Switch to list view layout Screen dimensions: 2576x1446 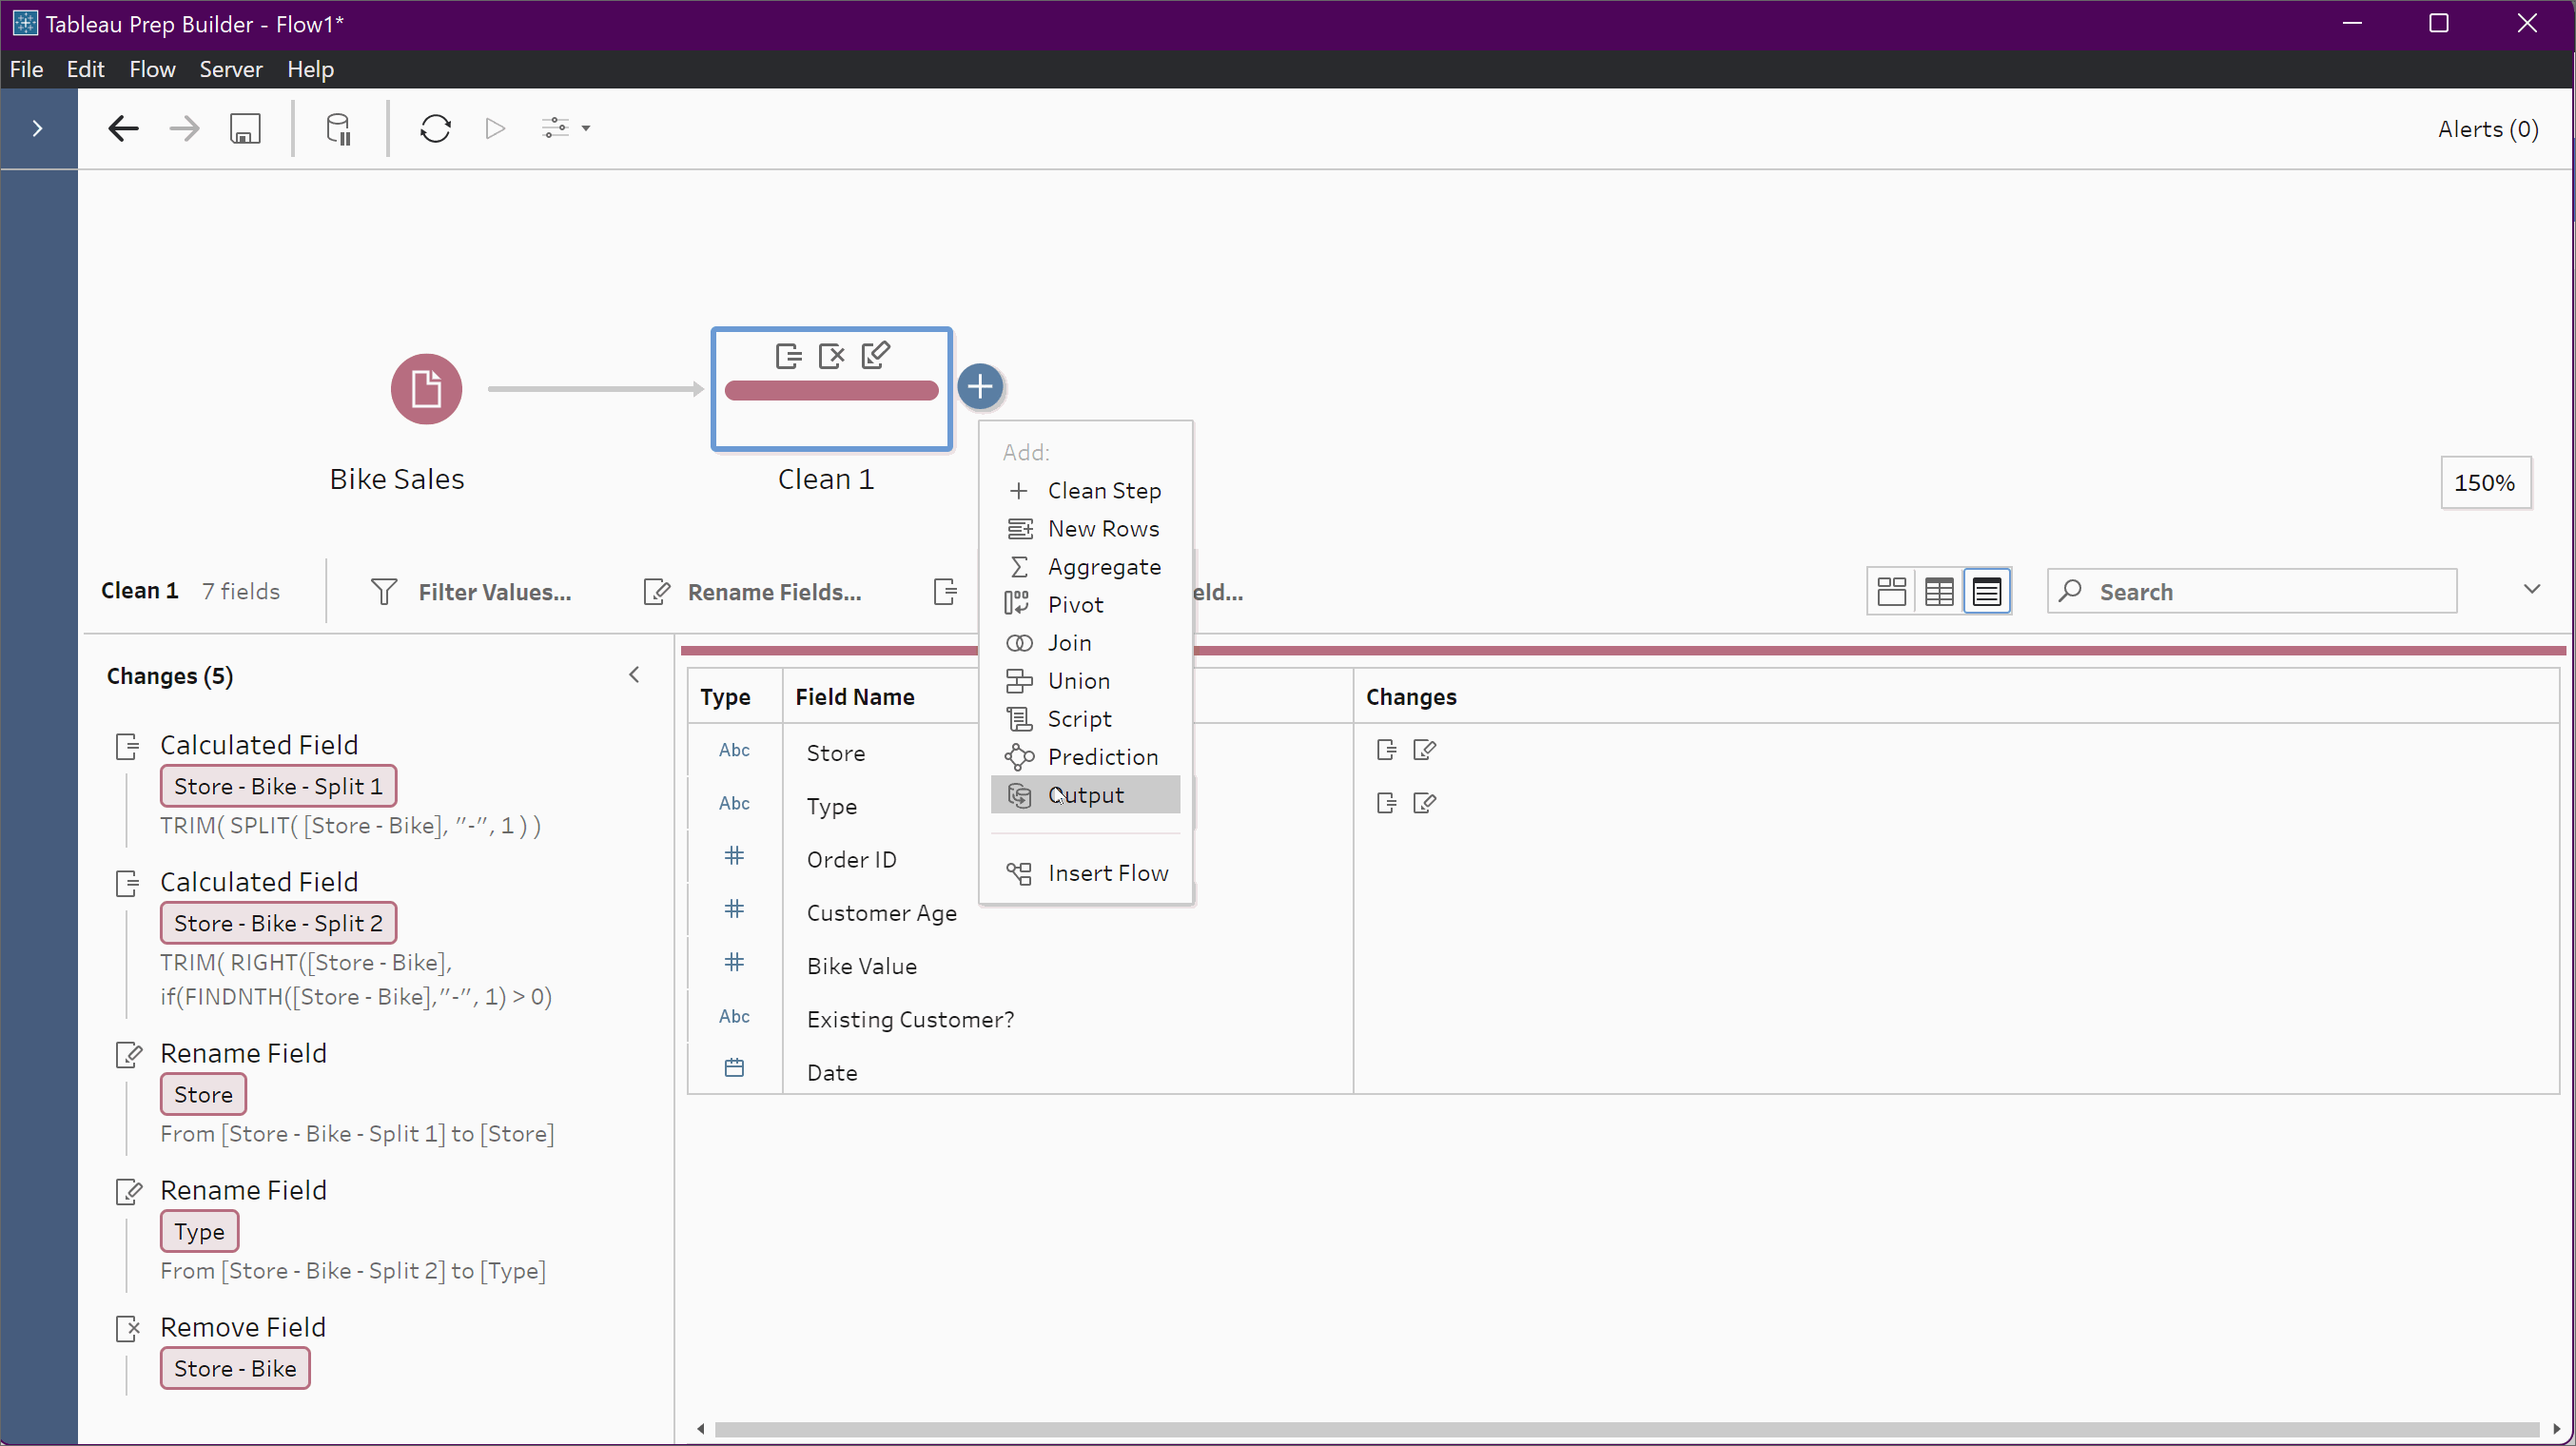(1986, 591)
